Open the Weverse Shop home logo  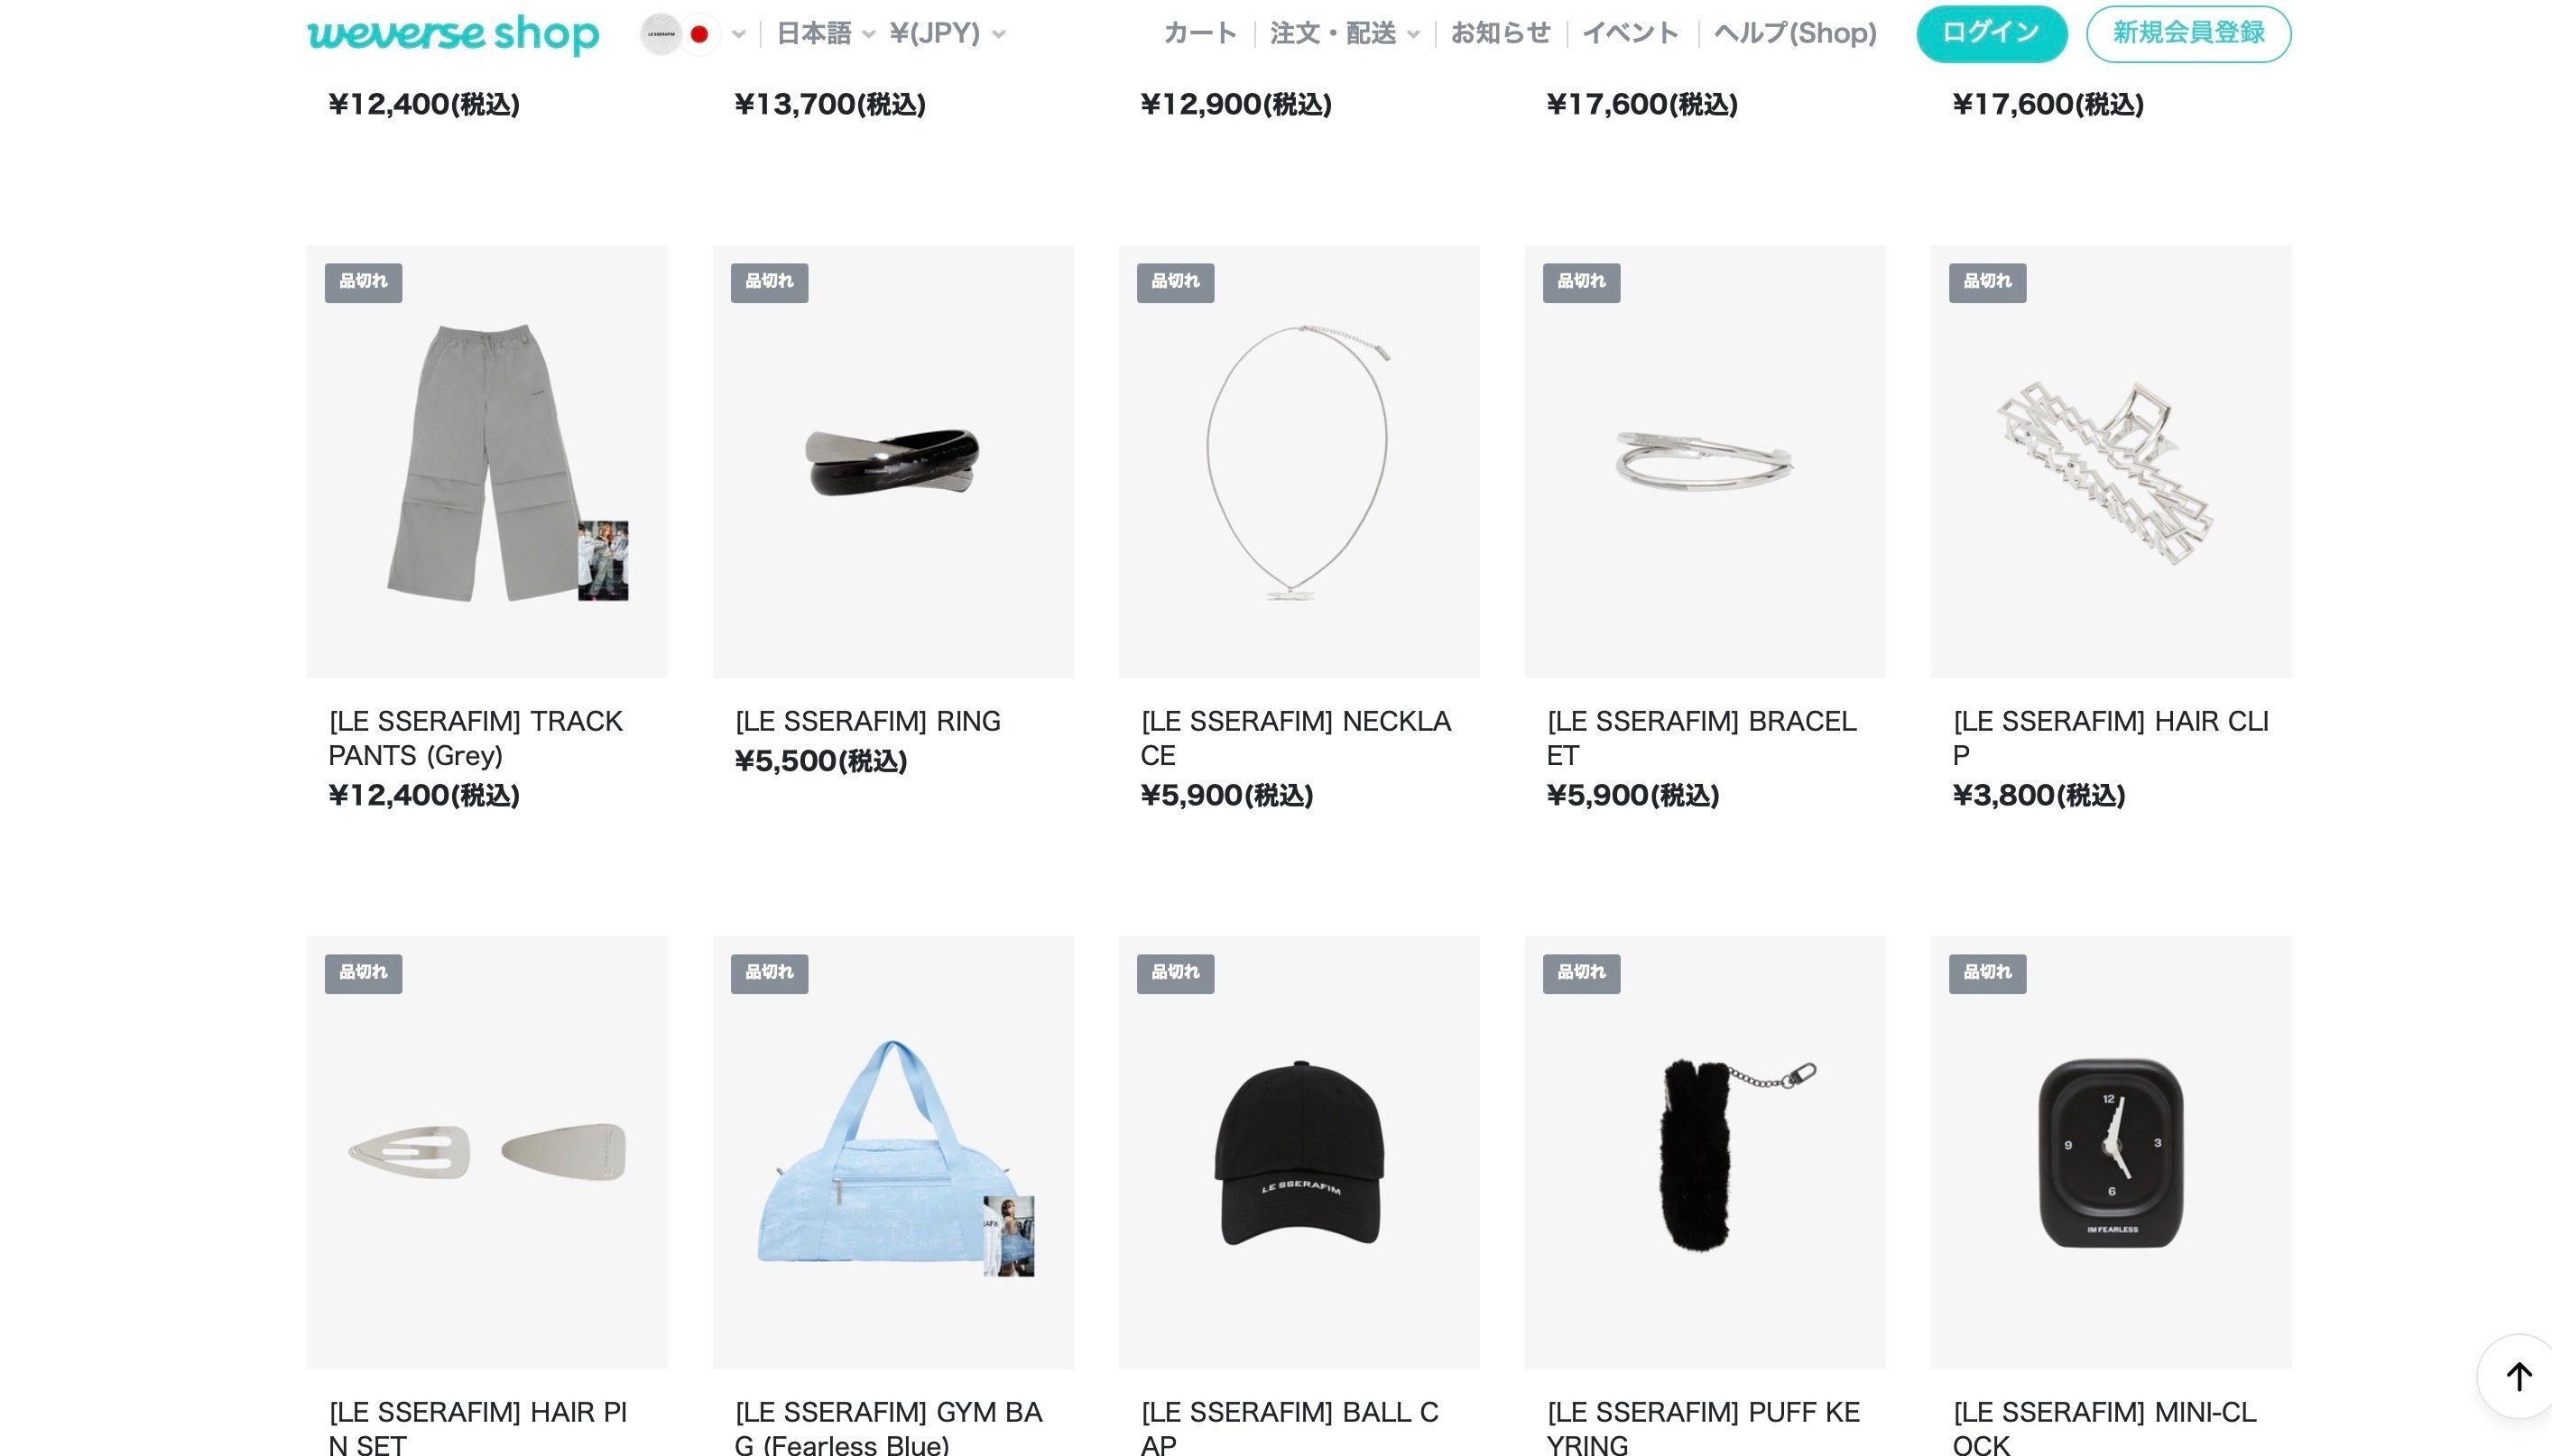click(452, 33)
